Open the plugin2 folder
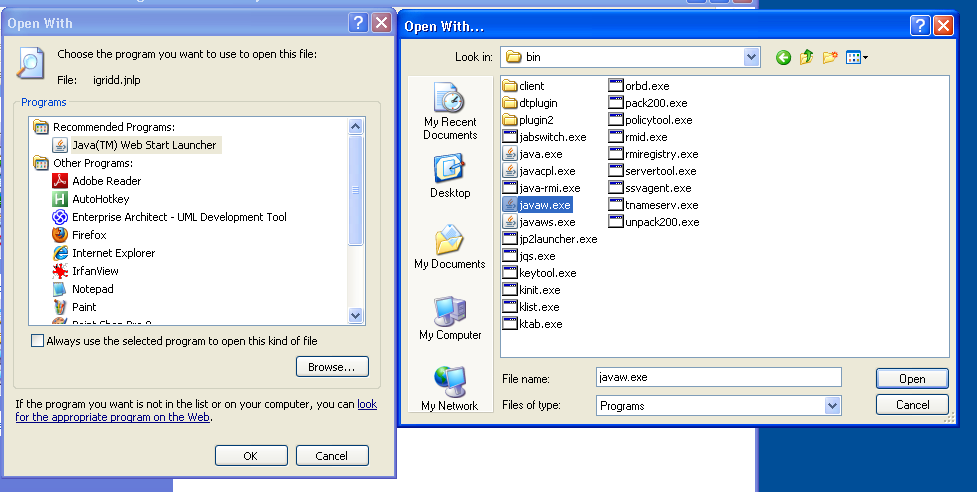Screen dimensions: 977x492 point(528,120)
